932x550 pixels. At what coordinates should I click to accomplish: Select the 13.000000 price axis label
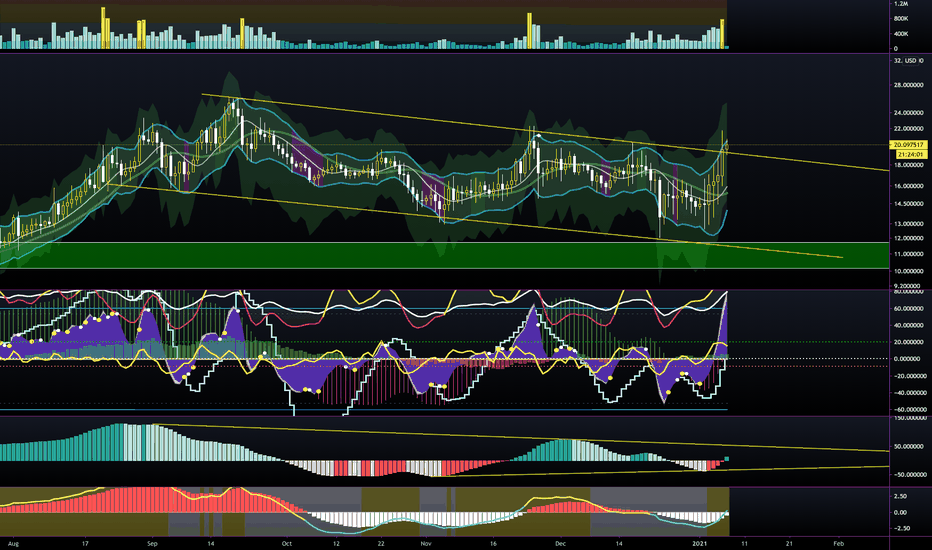click(x=908, y=224)
